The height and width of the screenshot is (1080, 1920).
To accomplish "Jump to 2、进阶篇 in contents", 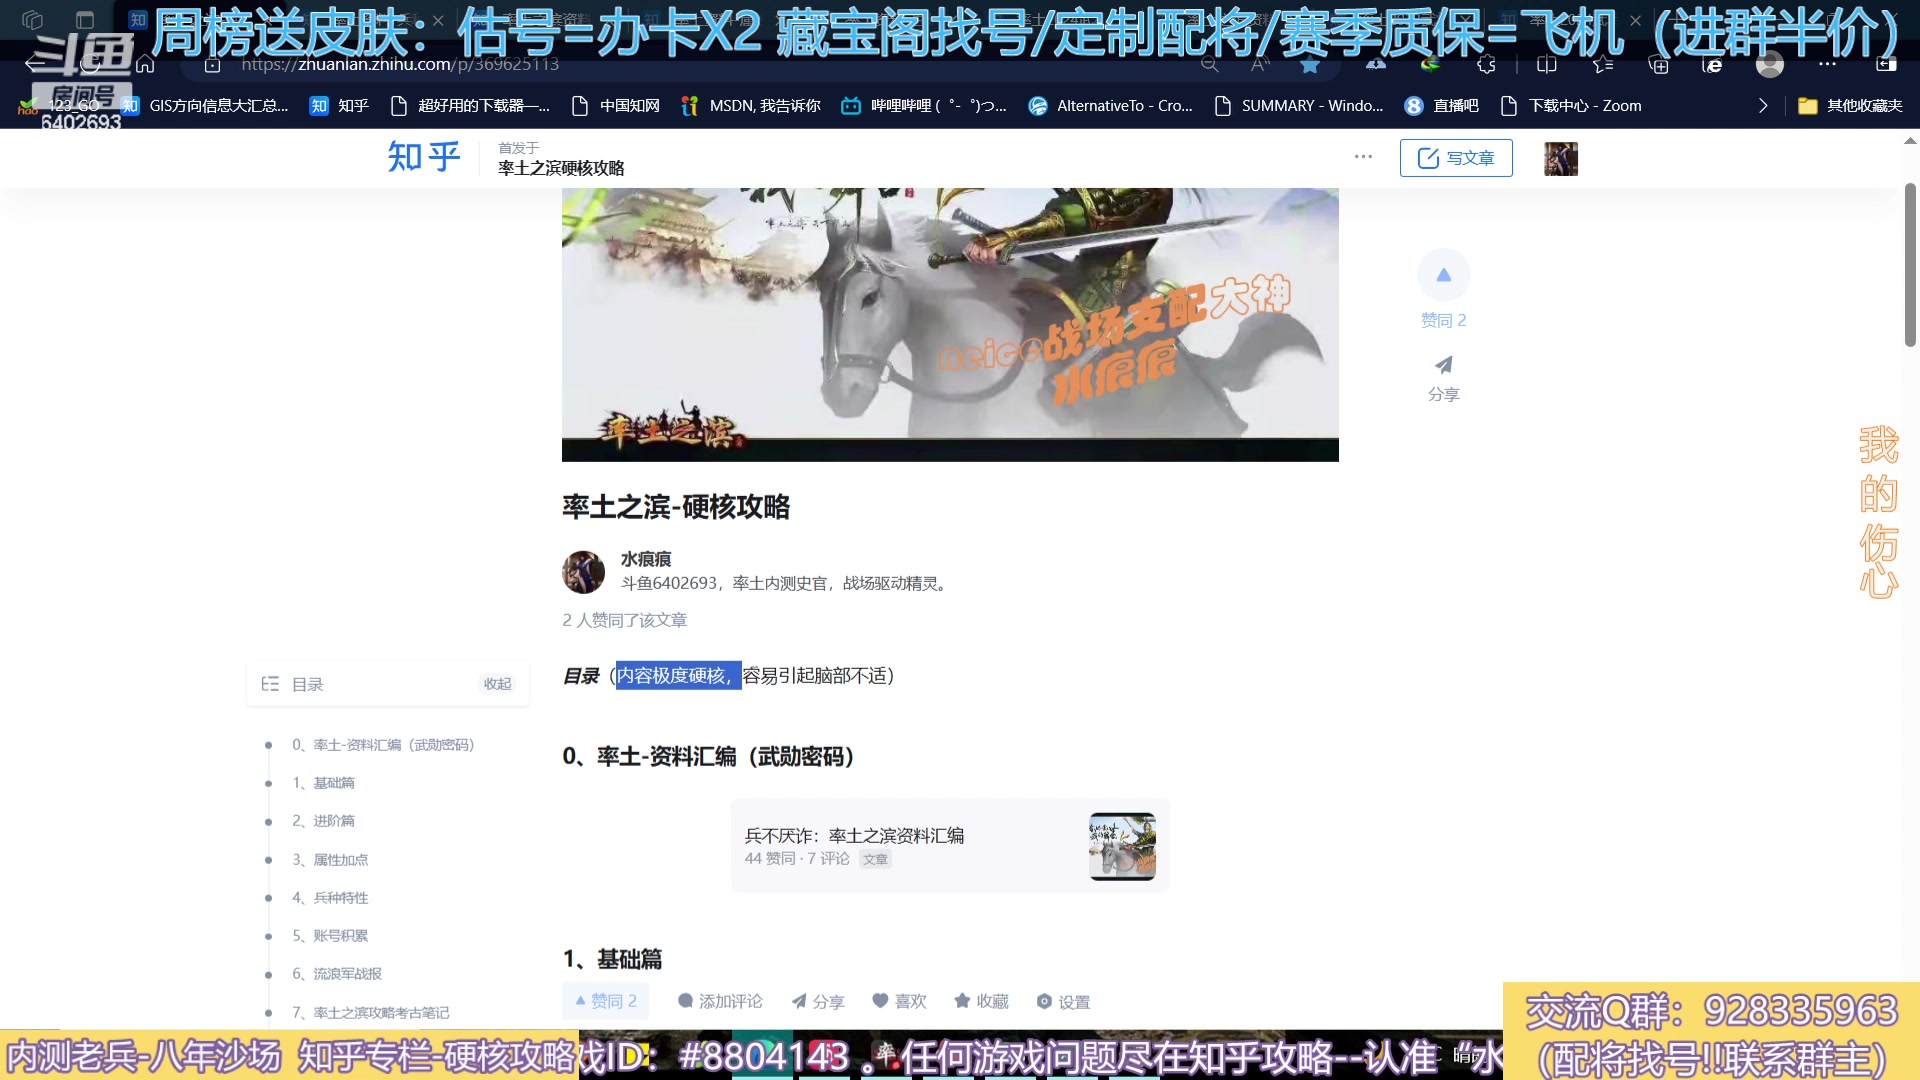I will click(x=323, y=821).
